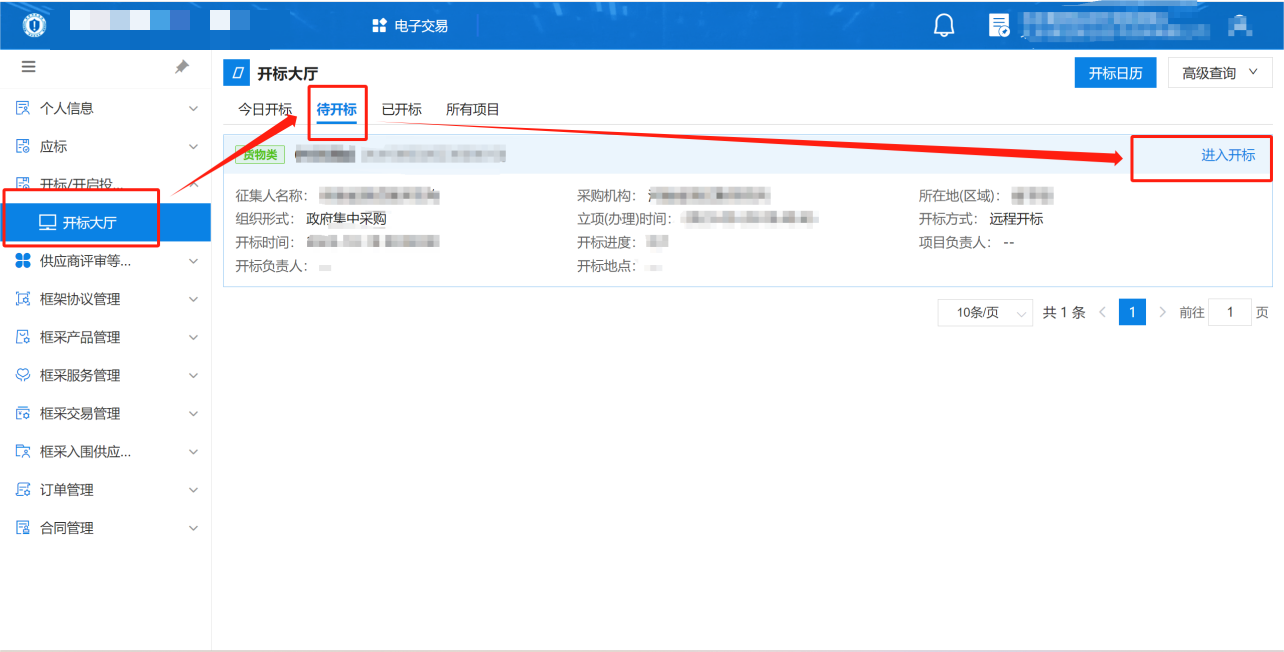Click the 开标/开启投 sidebar menu
This screenshot has height=652, width=1284.
click(x=105, y=184)
